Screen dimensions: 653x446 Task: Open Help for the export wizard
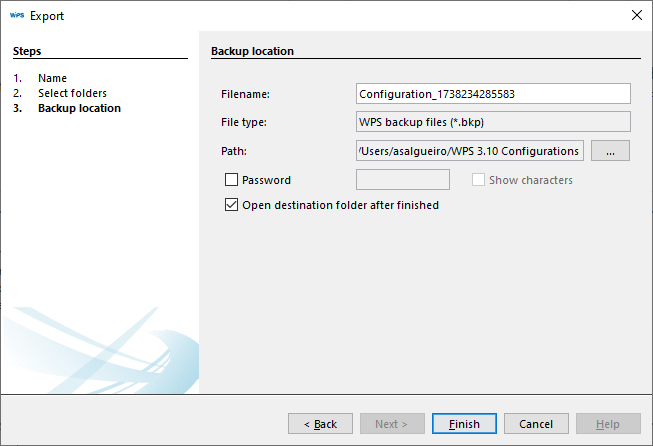(607, 424)
